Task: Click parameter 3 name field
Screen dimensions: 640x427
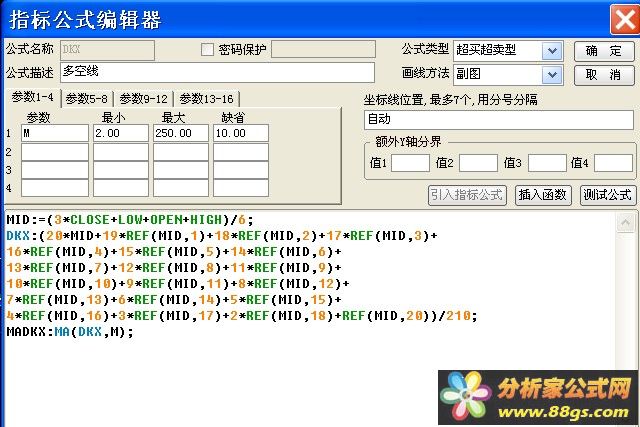Action: [55, 170]
